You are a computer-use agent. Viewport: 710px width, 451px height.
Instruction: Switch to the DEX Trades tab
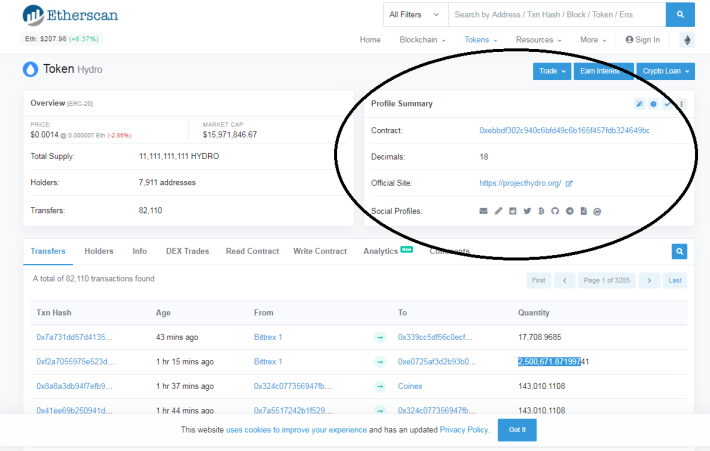click(x=188, y=251)
